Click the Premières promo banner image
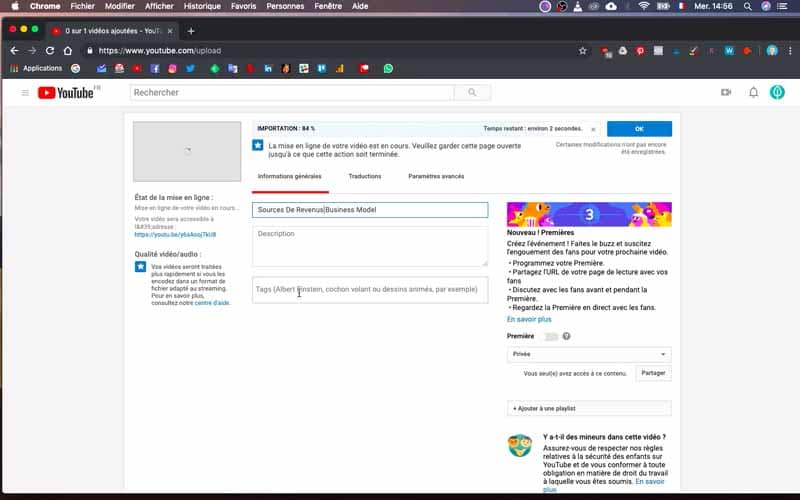 coord(589,214)
